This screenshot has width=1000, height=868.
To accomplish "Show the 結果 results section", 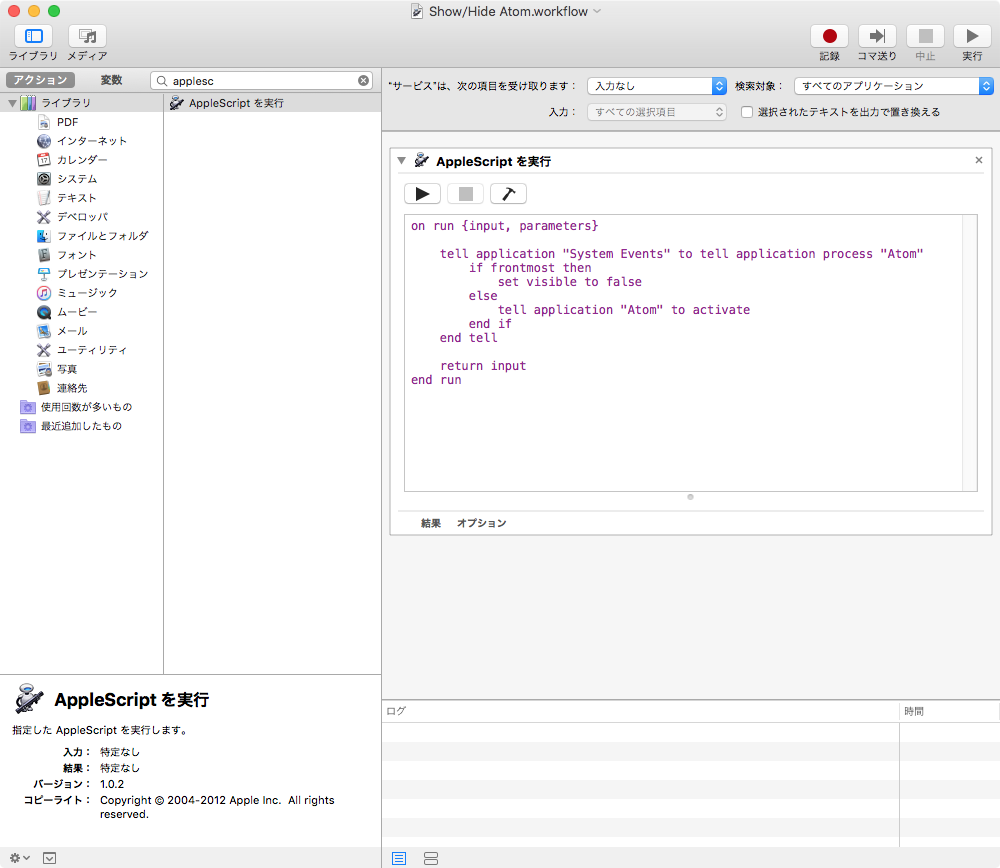I will [430, 523].
